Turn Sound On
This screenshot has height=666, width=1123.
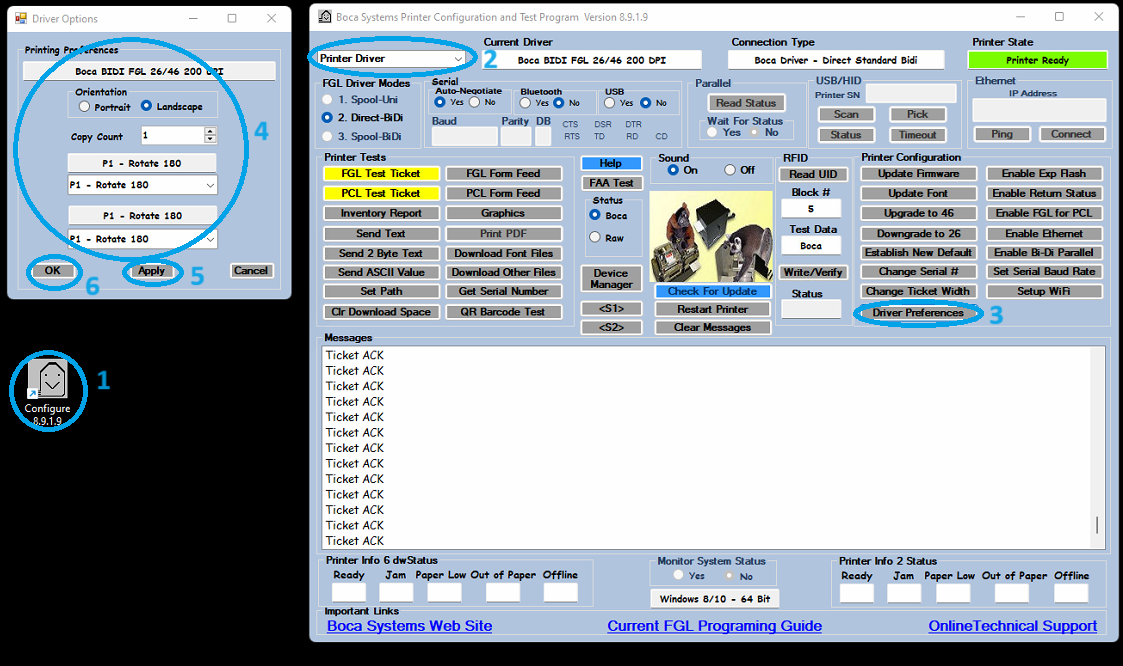(x=673, y=170)
